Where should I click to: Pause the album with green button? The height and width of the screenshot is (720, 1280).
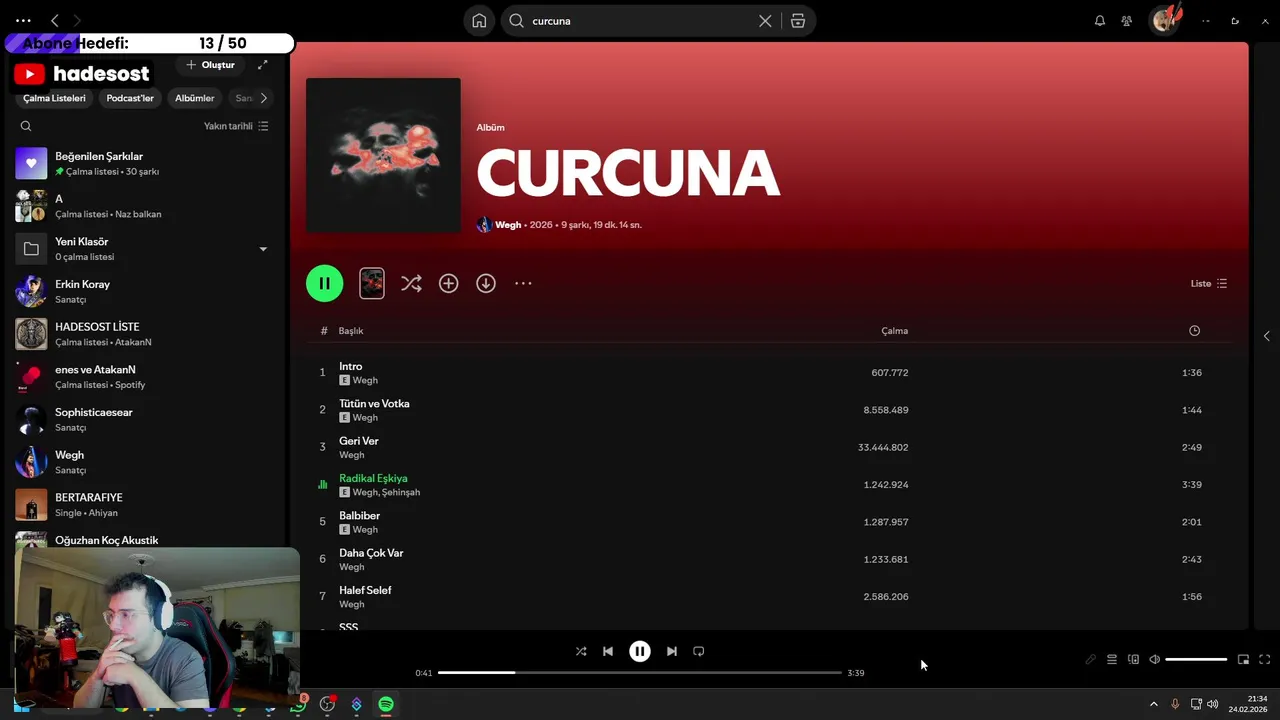click(x=324, y=283)
